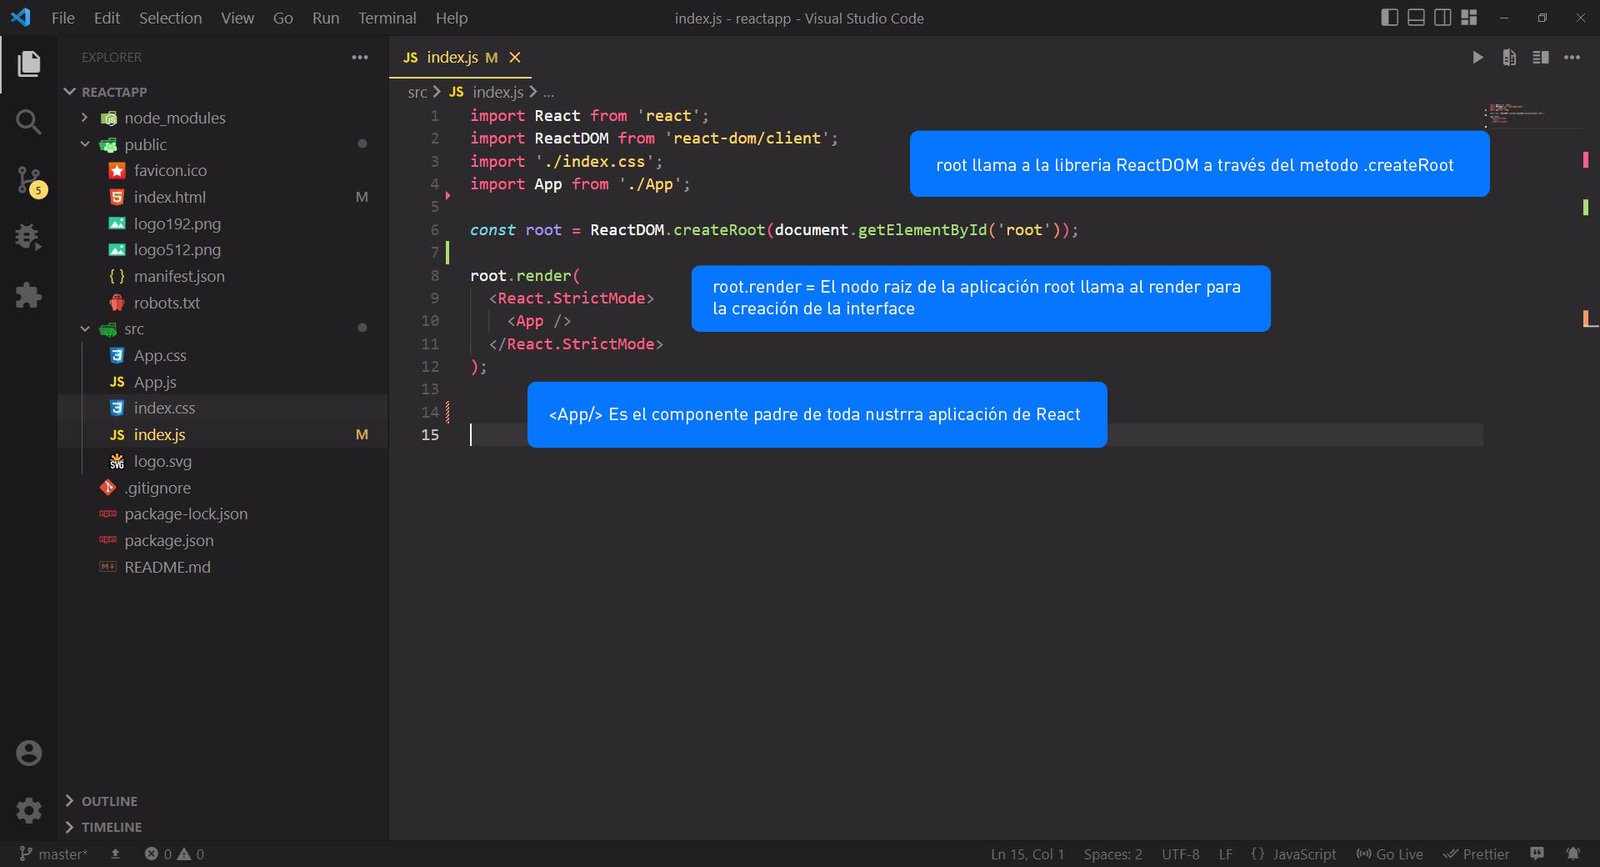Open manifest.json in the explorer
The height and width of the screenshot is (867, 1600).
click(223, 276)
